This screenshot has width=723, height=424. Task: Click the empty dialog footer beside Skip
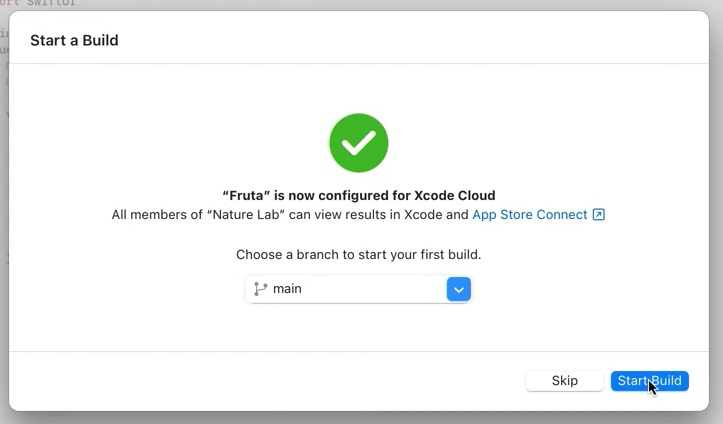click(x=267, y=381)
